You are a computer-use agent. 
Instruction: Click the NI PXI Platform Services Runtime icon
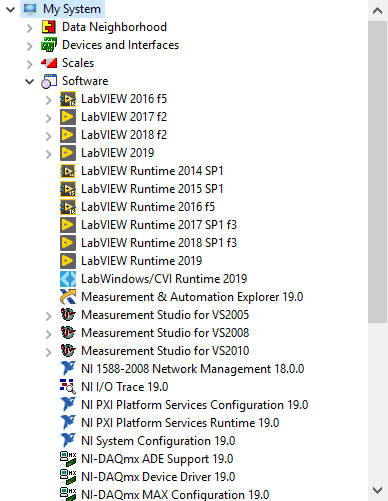68,422
